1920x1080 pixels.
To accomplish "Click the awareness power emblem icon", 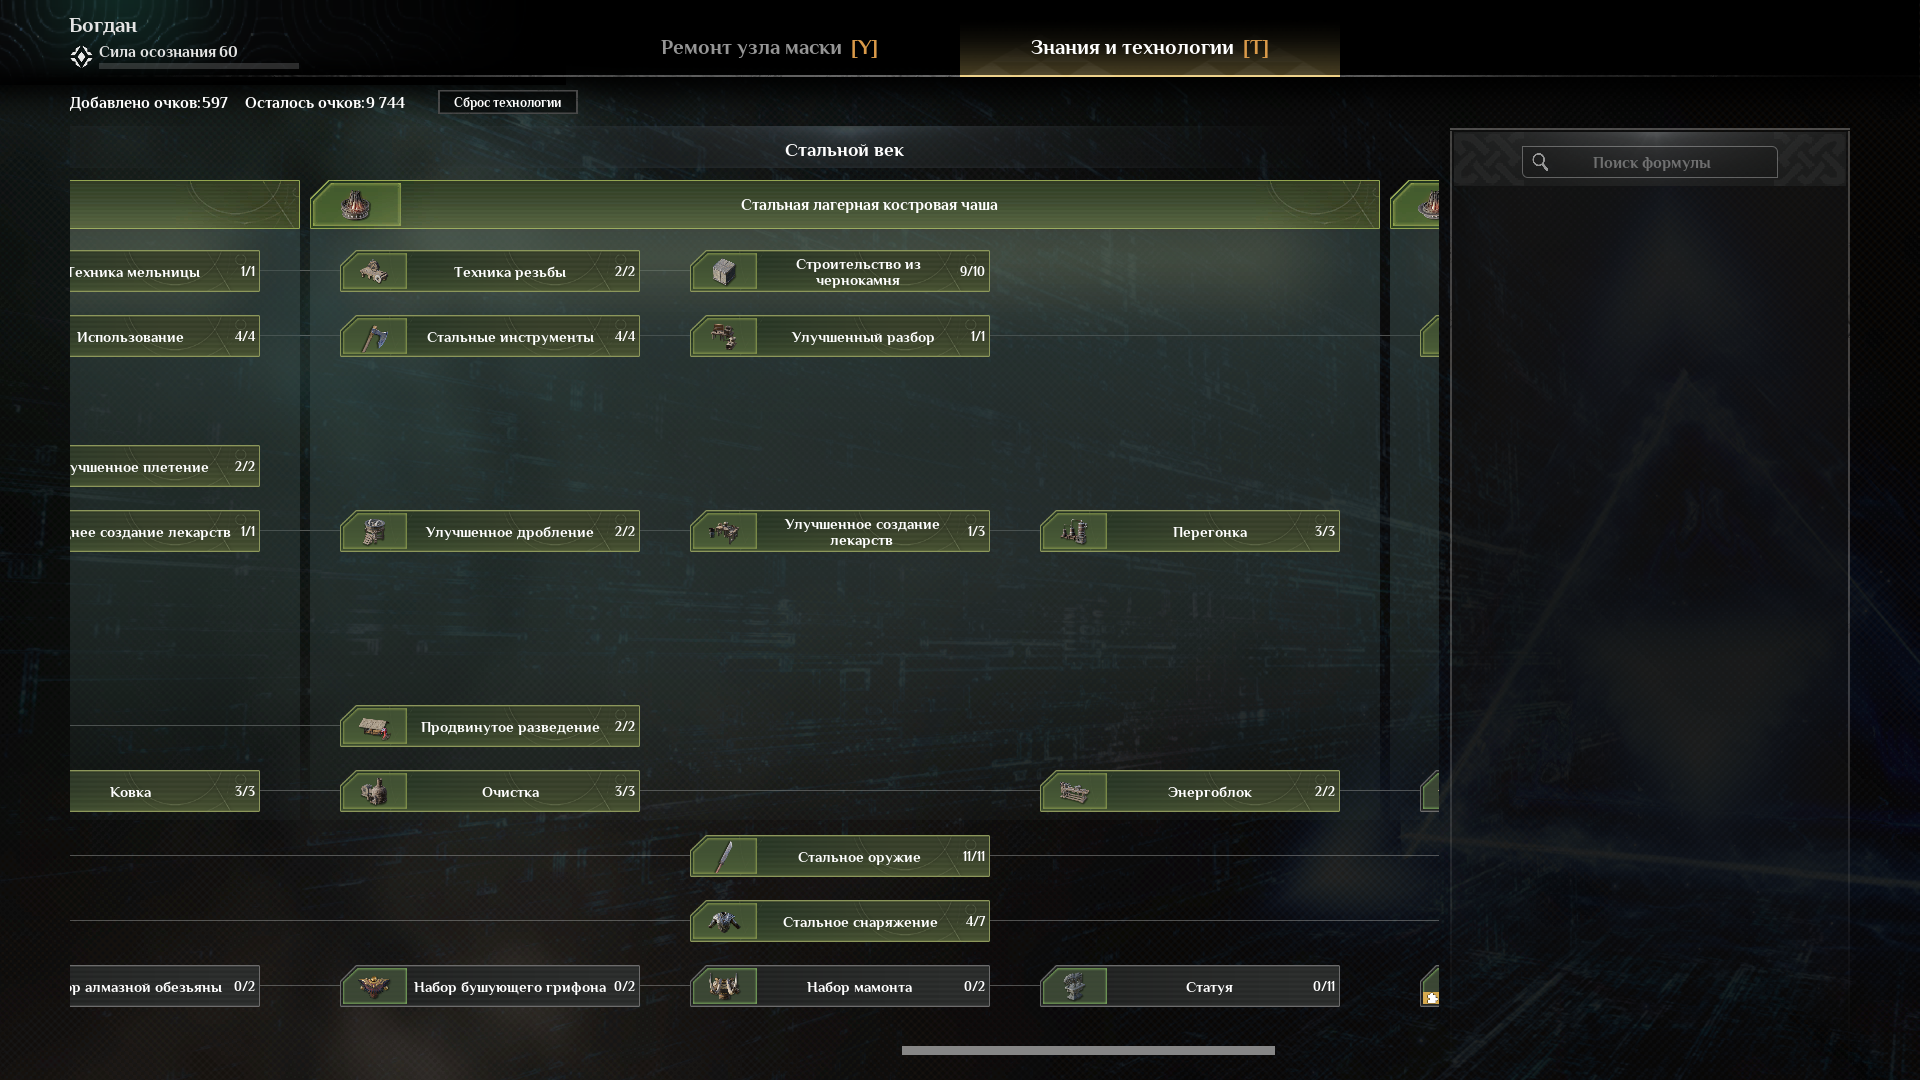I will click(x=81, y=57).
